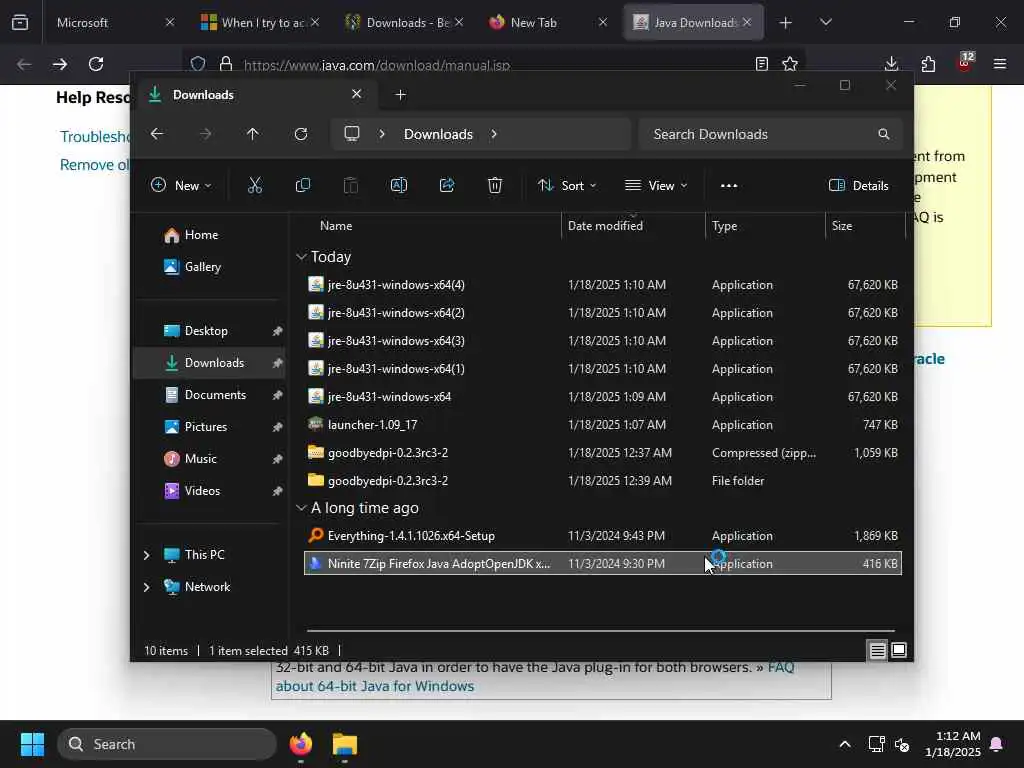1024x768 pixels.
Task: Open the notifications bell in the taskbar
Action: [997, 744]
